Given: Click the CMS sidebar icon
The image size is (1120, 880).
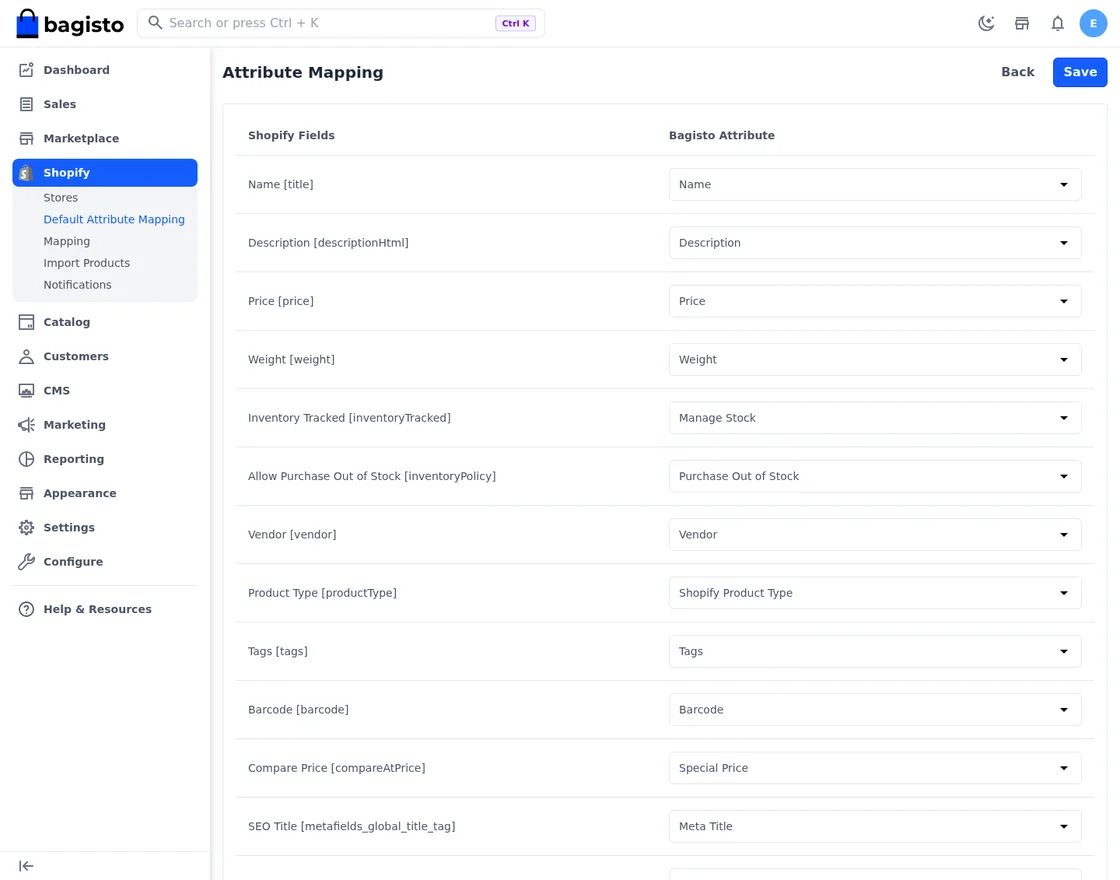Looking at the screenshot, I should (x=26, y=391).
